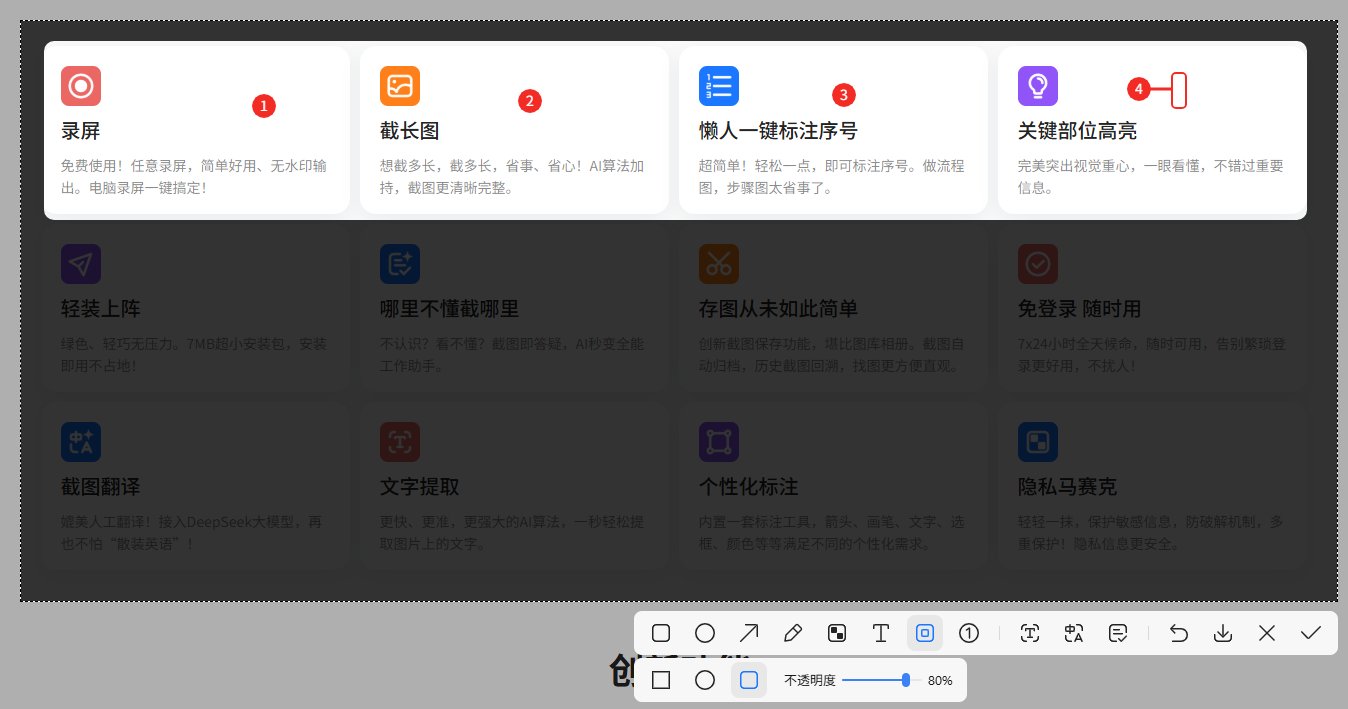Open the AI explain note tool

click(x=1118, y=633)
